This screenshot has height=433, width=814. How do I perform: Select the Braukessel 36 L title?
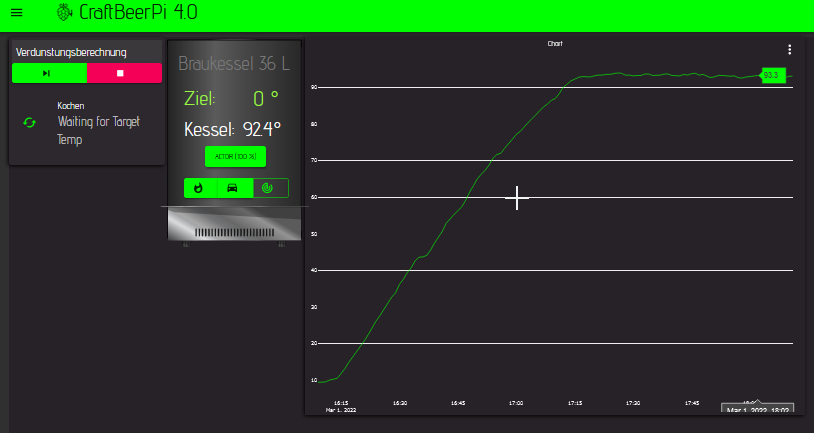[234, 64]
